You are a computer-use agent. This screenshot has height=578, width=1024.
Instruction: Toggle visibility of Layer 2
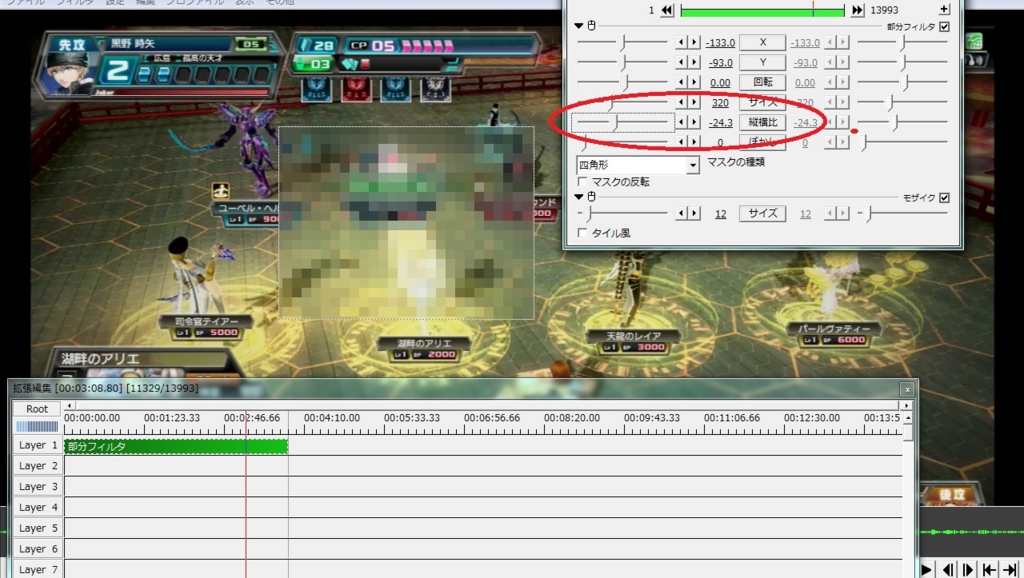click(37, 466)
